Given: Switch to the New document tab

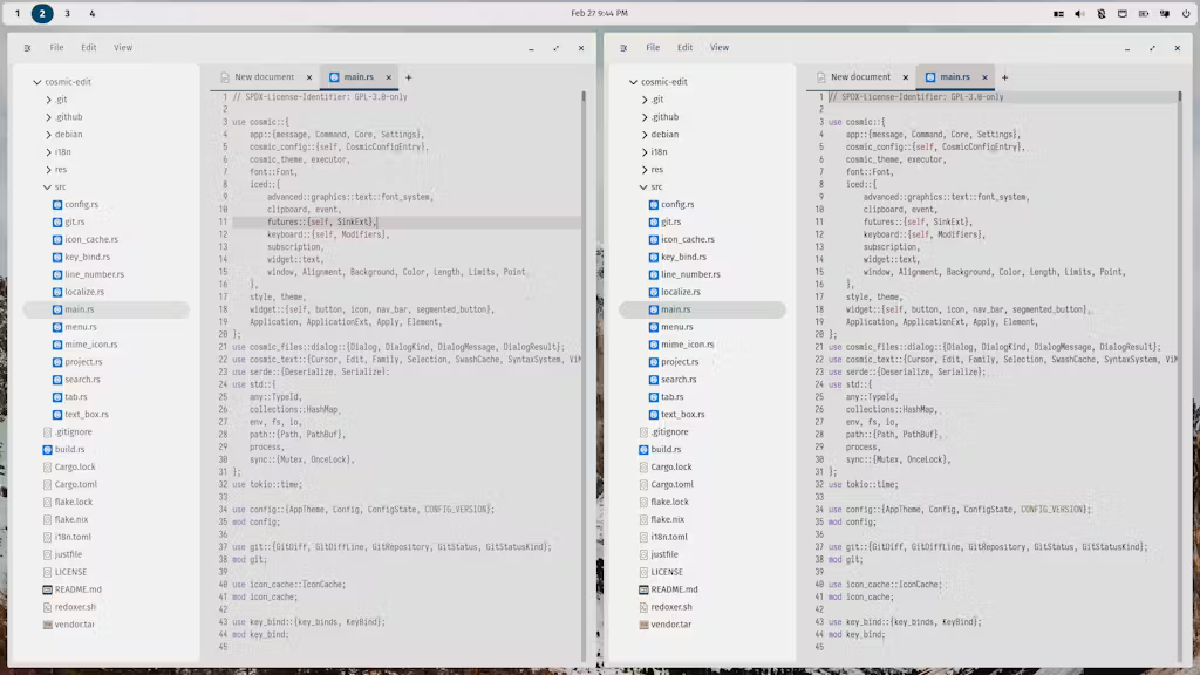Looking at the screenshot, I should (265, 77).
